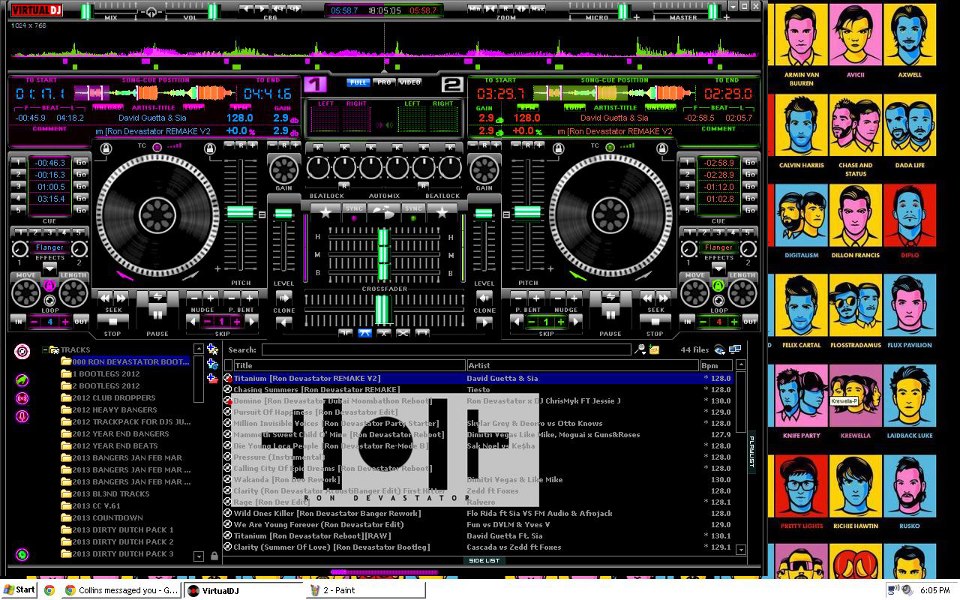
Task: Switch to the PRO skin tab
Action: (x=385, y=83)
